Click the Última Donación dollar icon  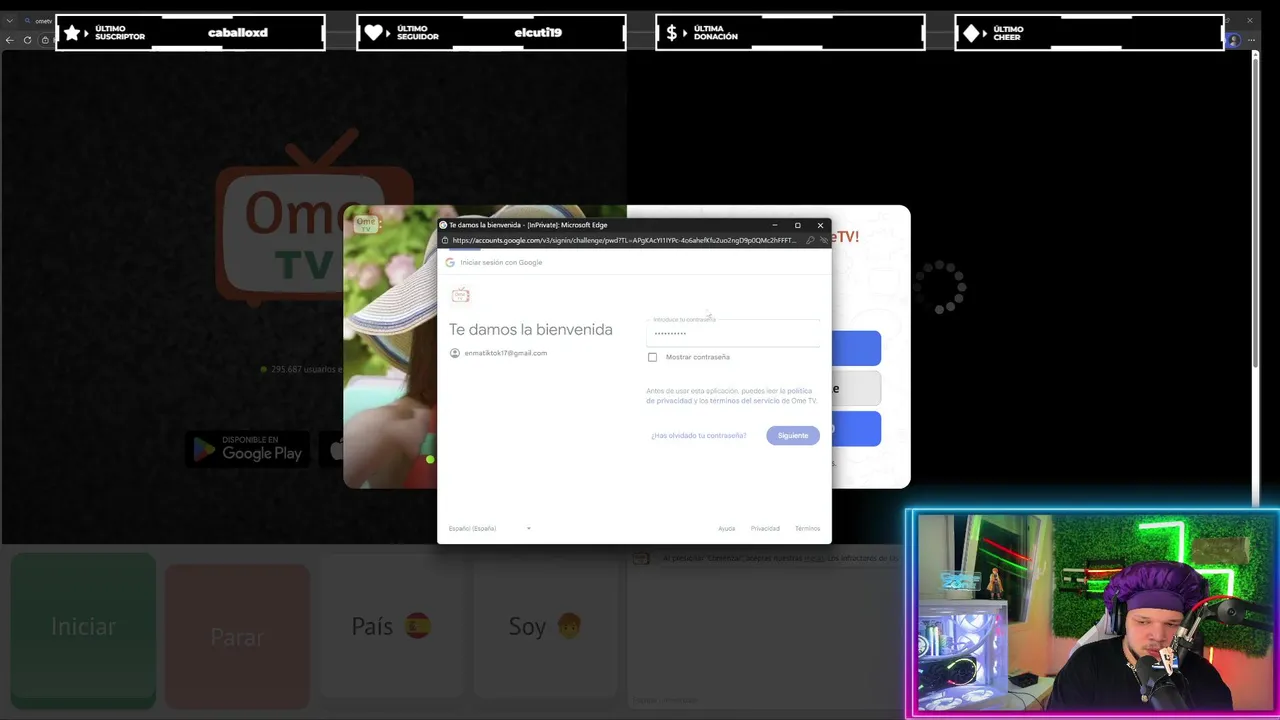(x=673, y=33)
